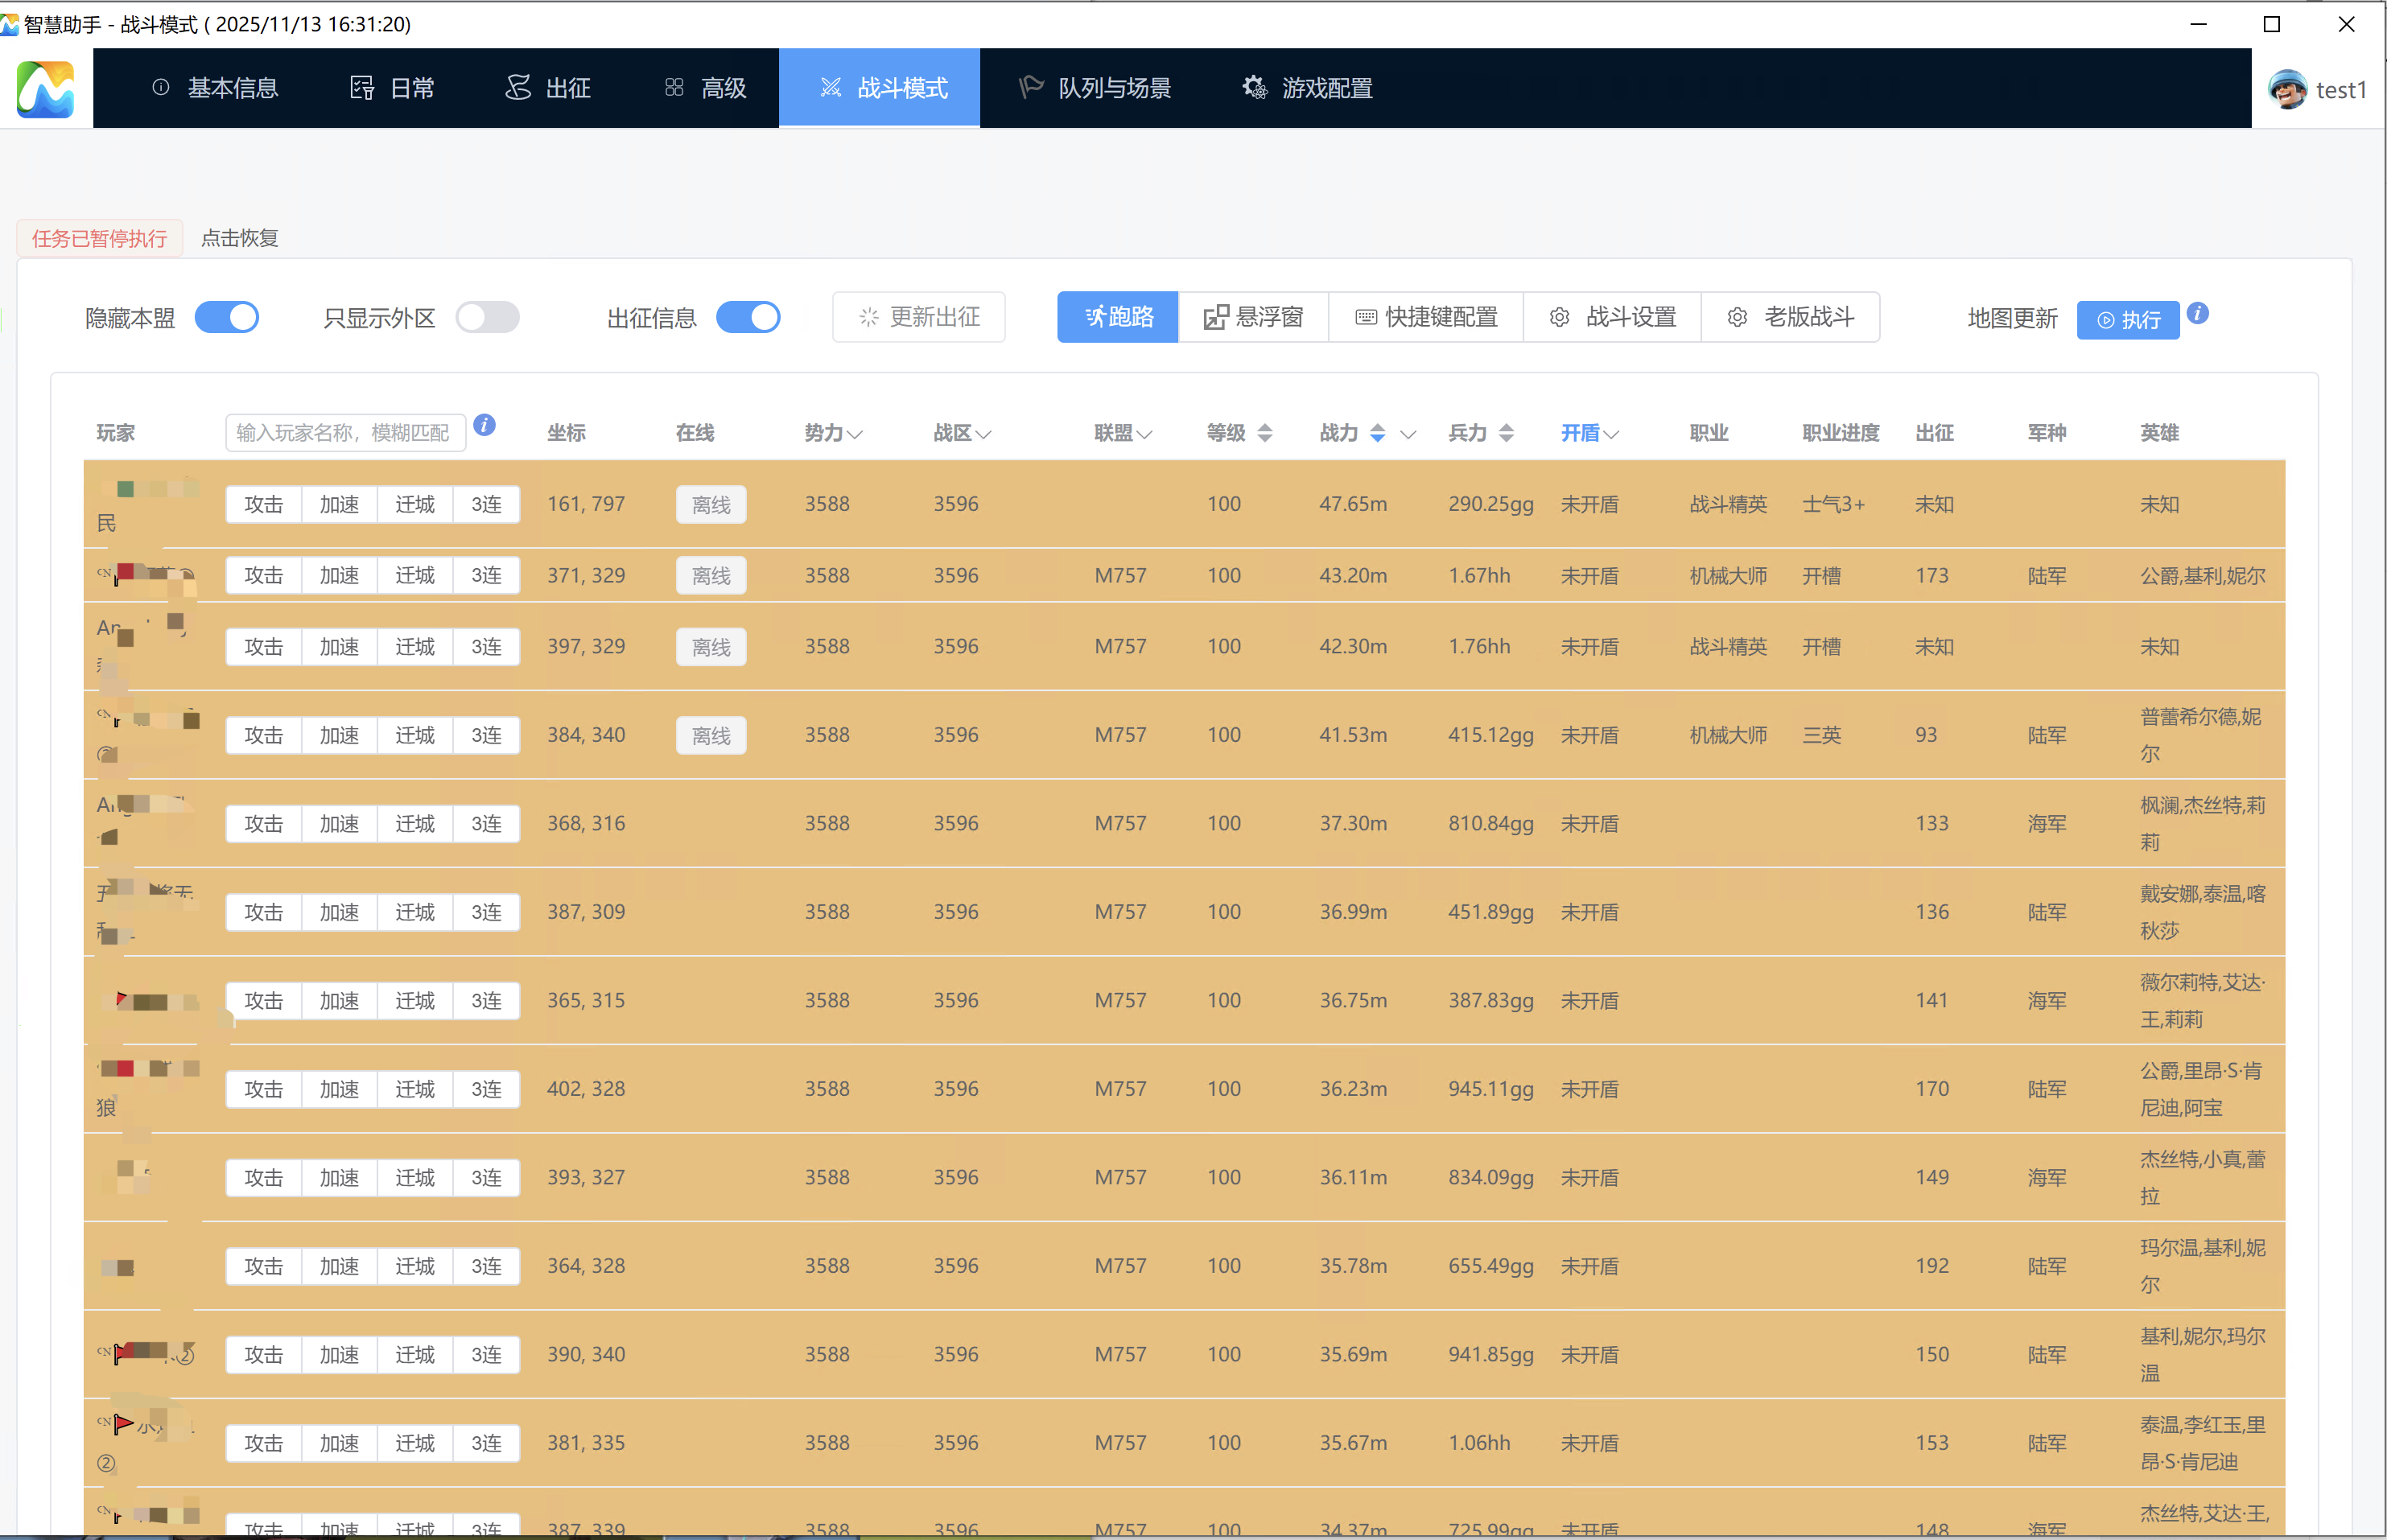2387x1540 pixels.
Task: Click the 英雄 column header
Action: coord(2160,433)
